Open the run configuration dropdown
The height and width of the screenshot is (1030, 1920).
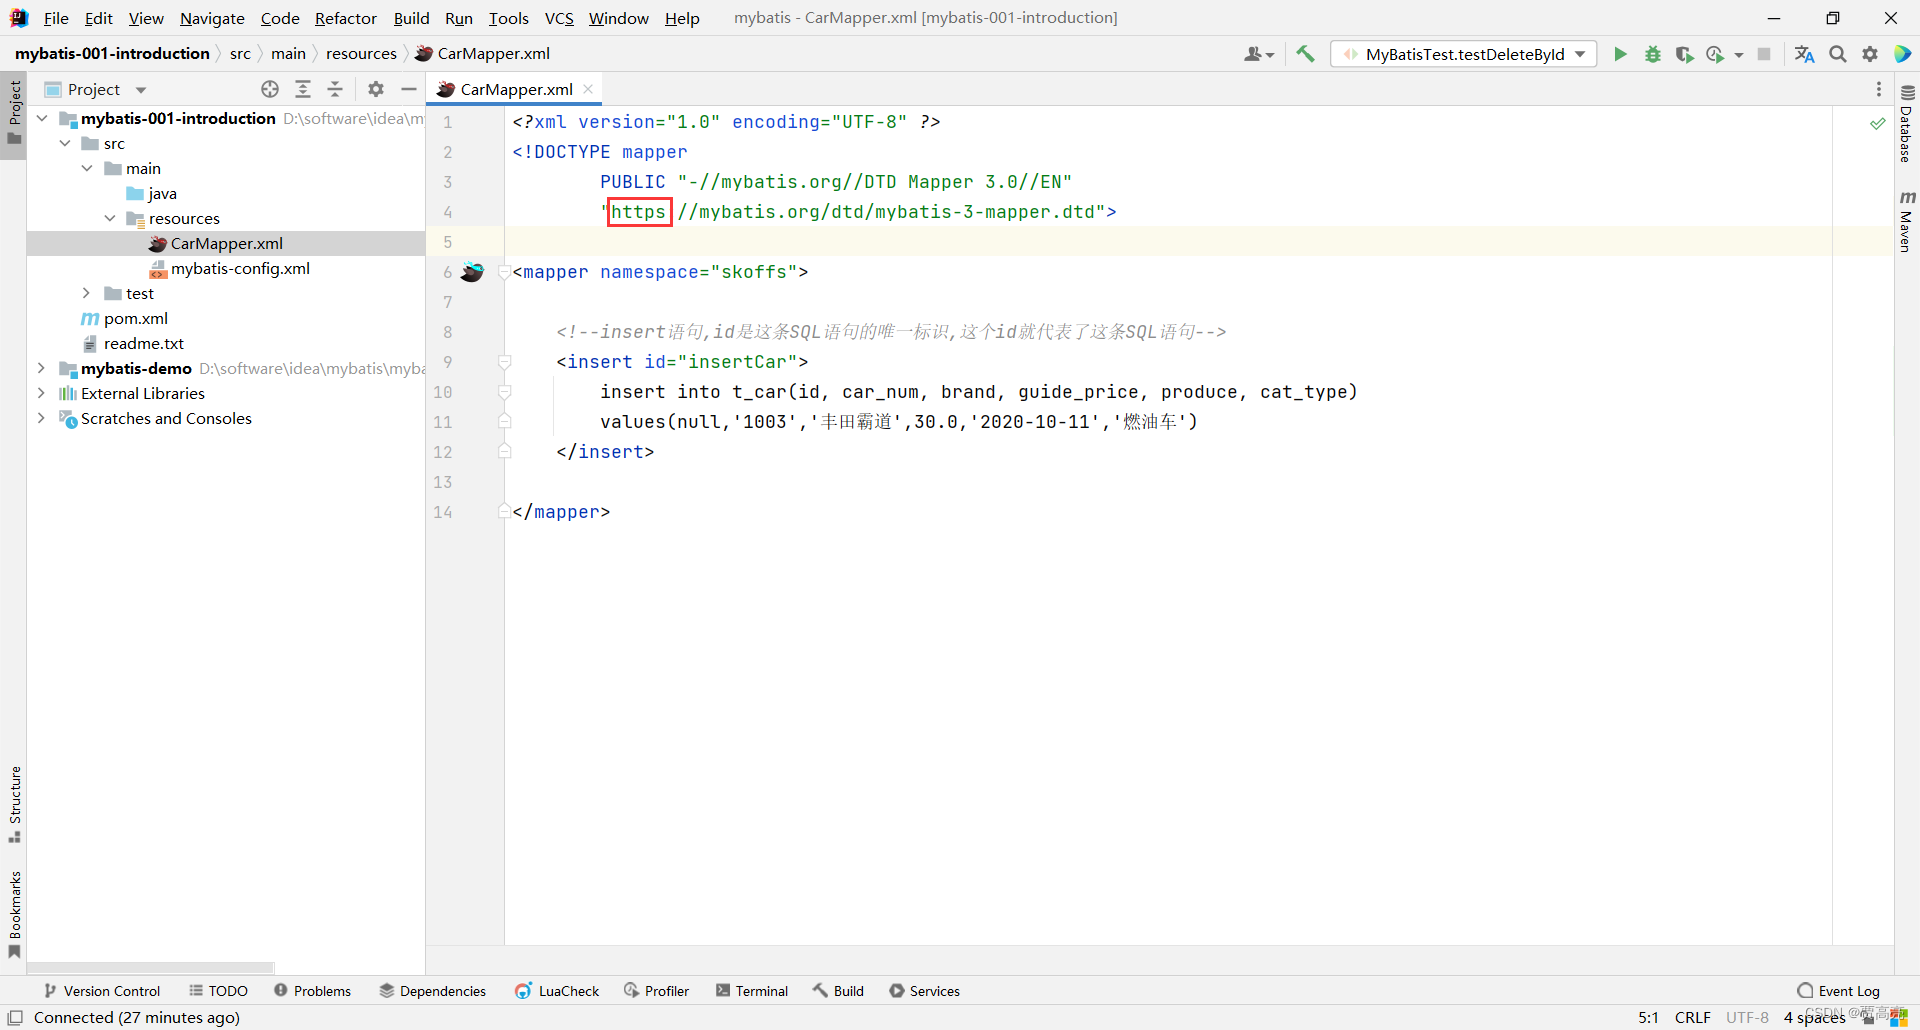click(x=1580, y=54)
